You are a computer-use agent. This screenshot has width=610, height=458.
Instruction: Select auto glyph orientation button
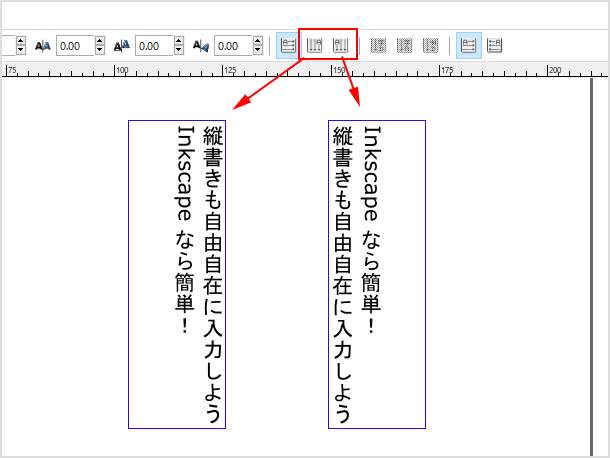(x=379, y=46)
